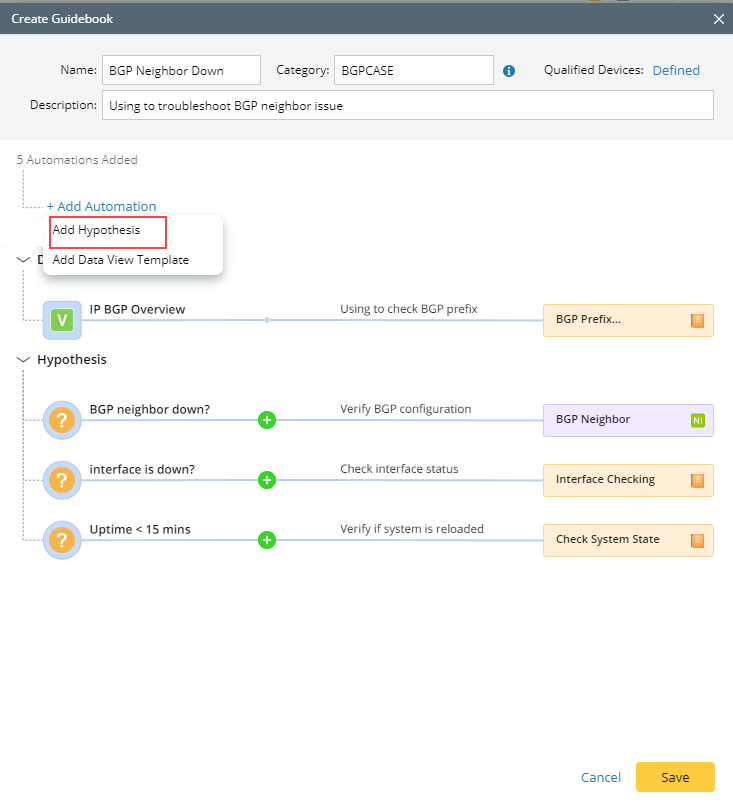Screen dimensions: 733x811
Task: Click the NI icon on BGP Neighbor card
Action: click(x=697, y=420)
